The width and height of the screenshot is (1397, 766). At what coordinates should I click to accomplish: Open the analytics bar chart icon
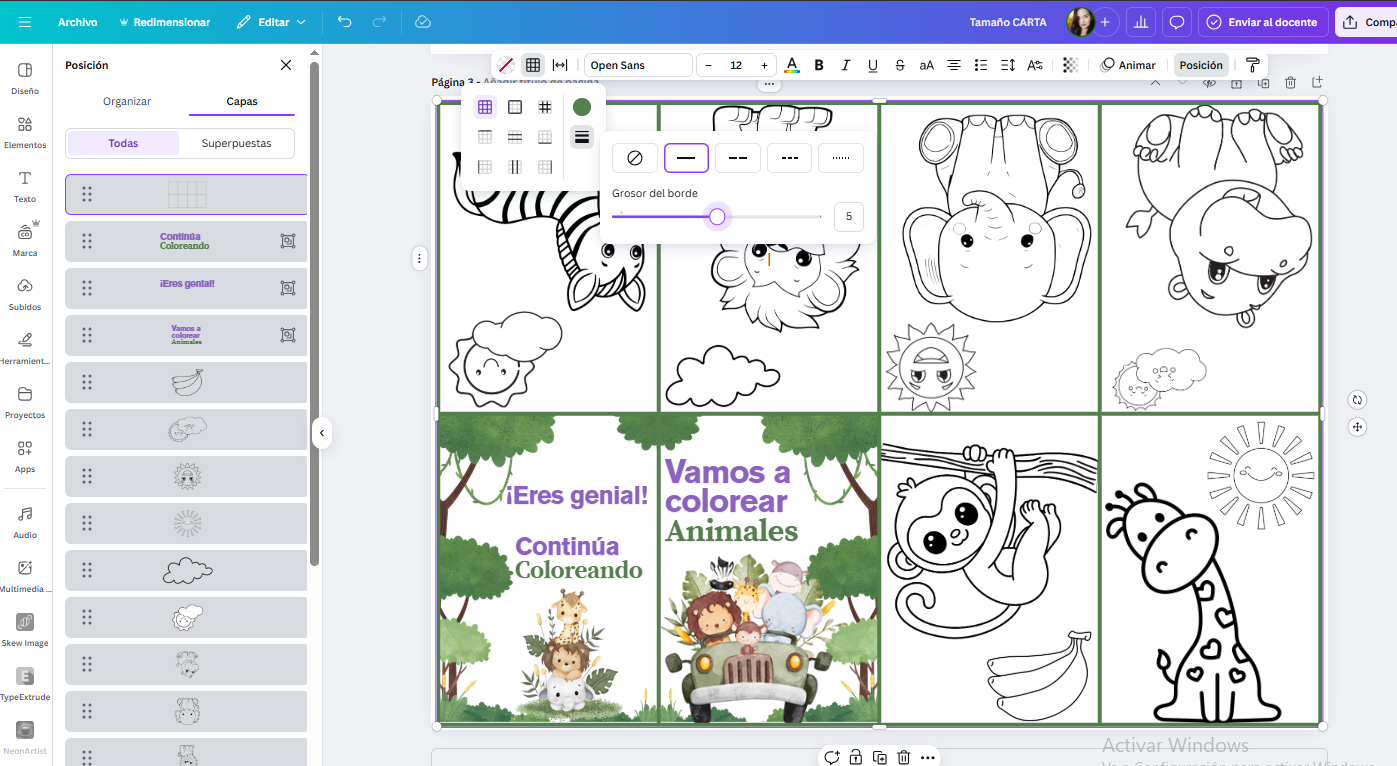[x=1141, y=22]
